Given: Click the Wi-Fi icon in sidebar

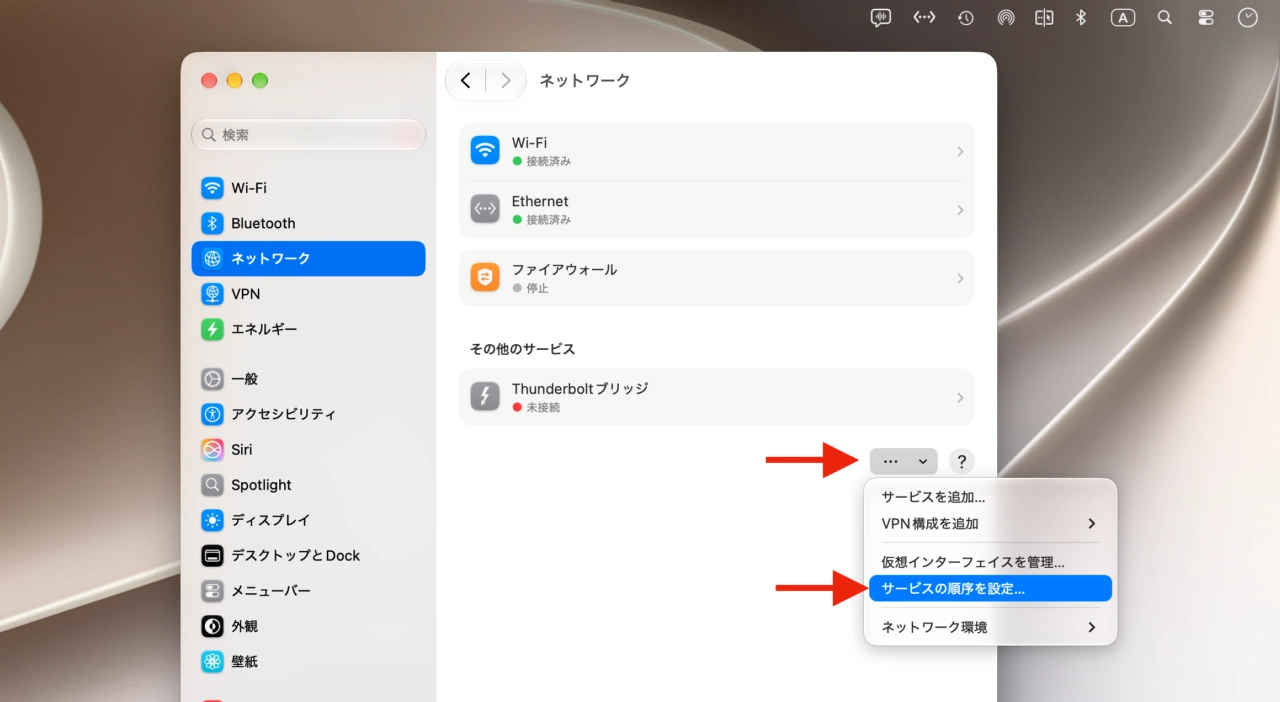Looking at the screenshot, I should 212,188.
